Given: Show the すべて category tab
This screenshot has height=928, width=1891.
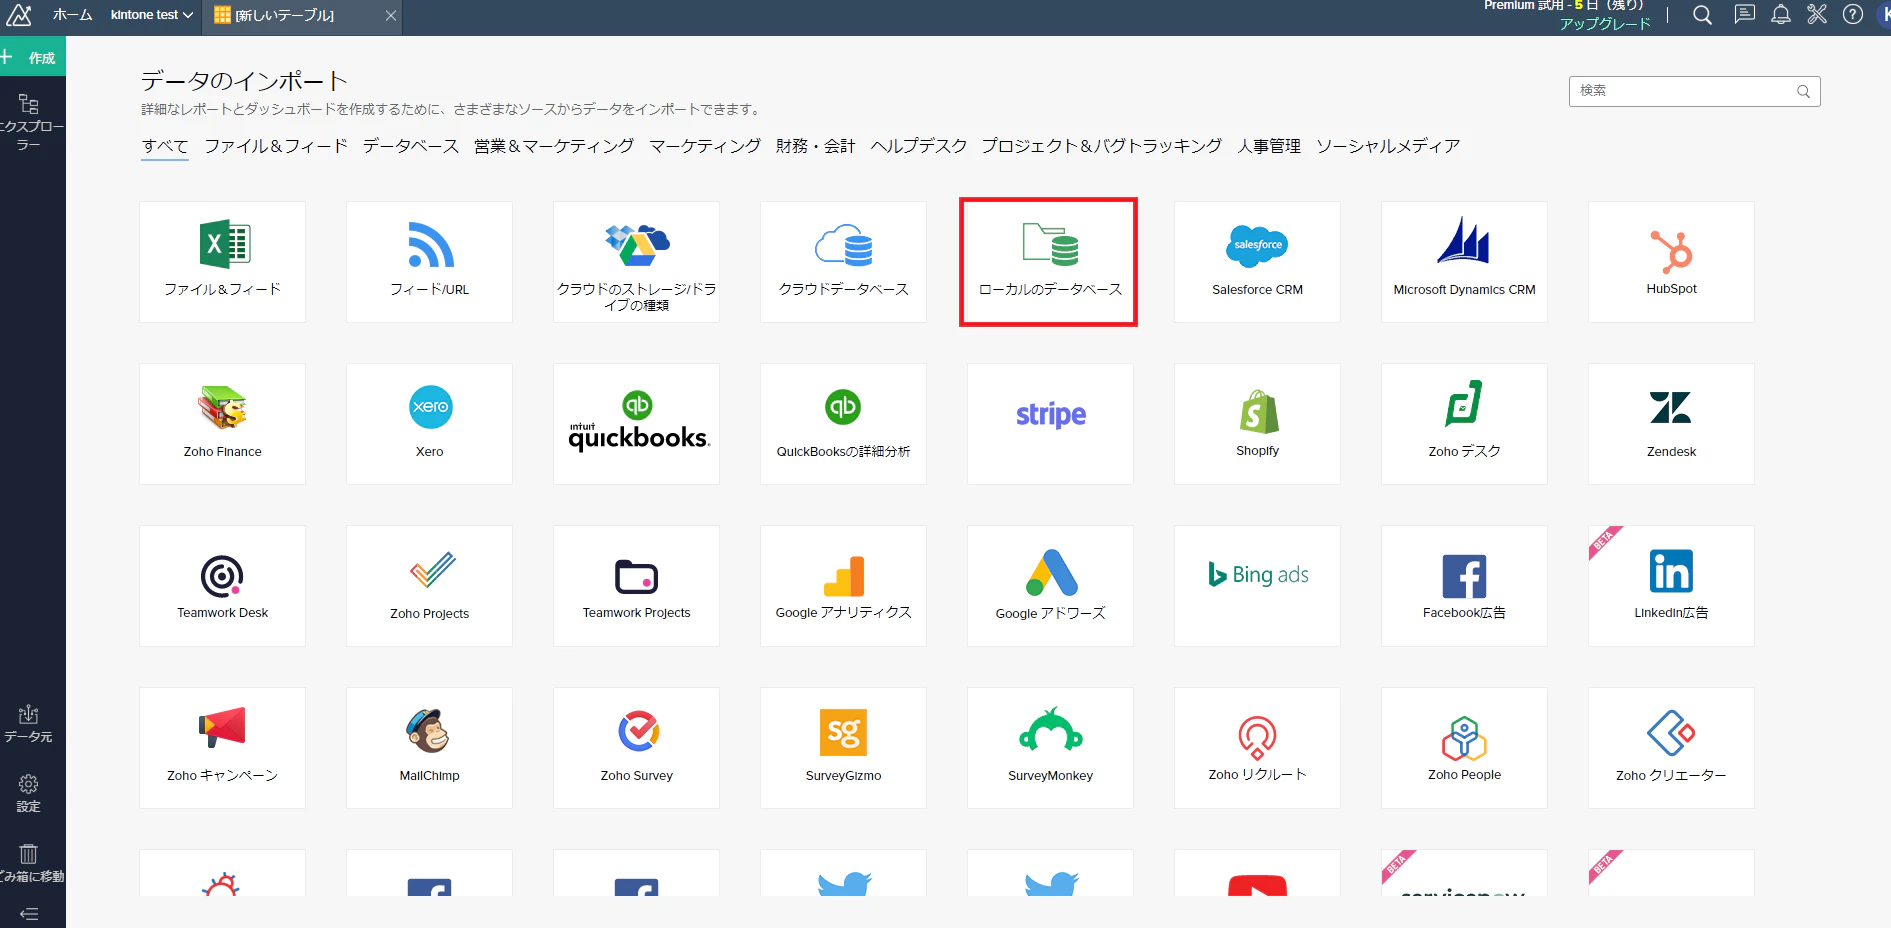Looking at the screenshot, I should pyautogui.click(x=165, y=146).
